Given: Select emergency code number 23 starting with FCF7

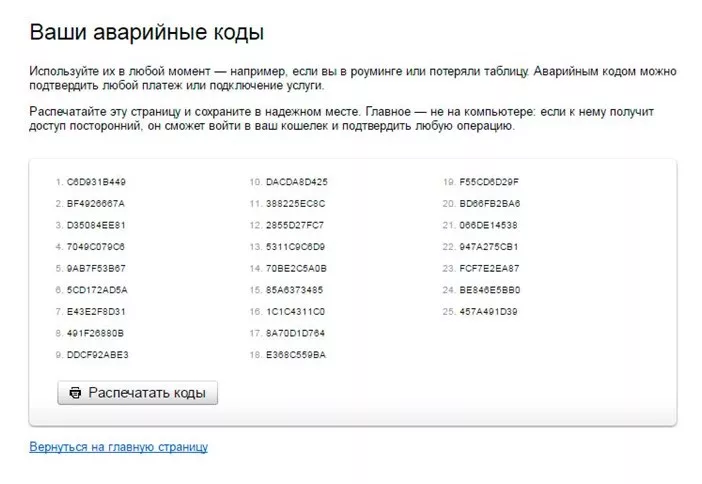Looking at the screenshot, I should (489, 268).
